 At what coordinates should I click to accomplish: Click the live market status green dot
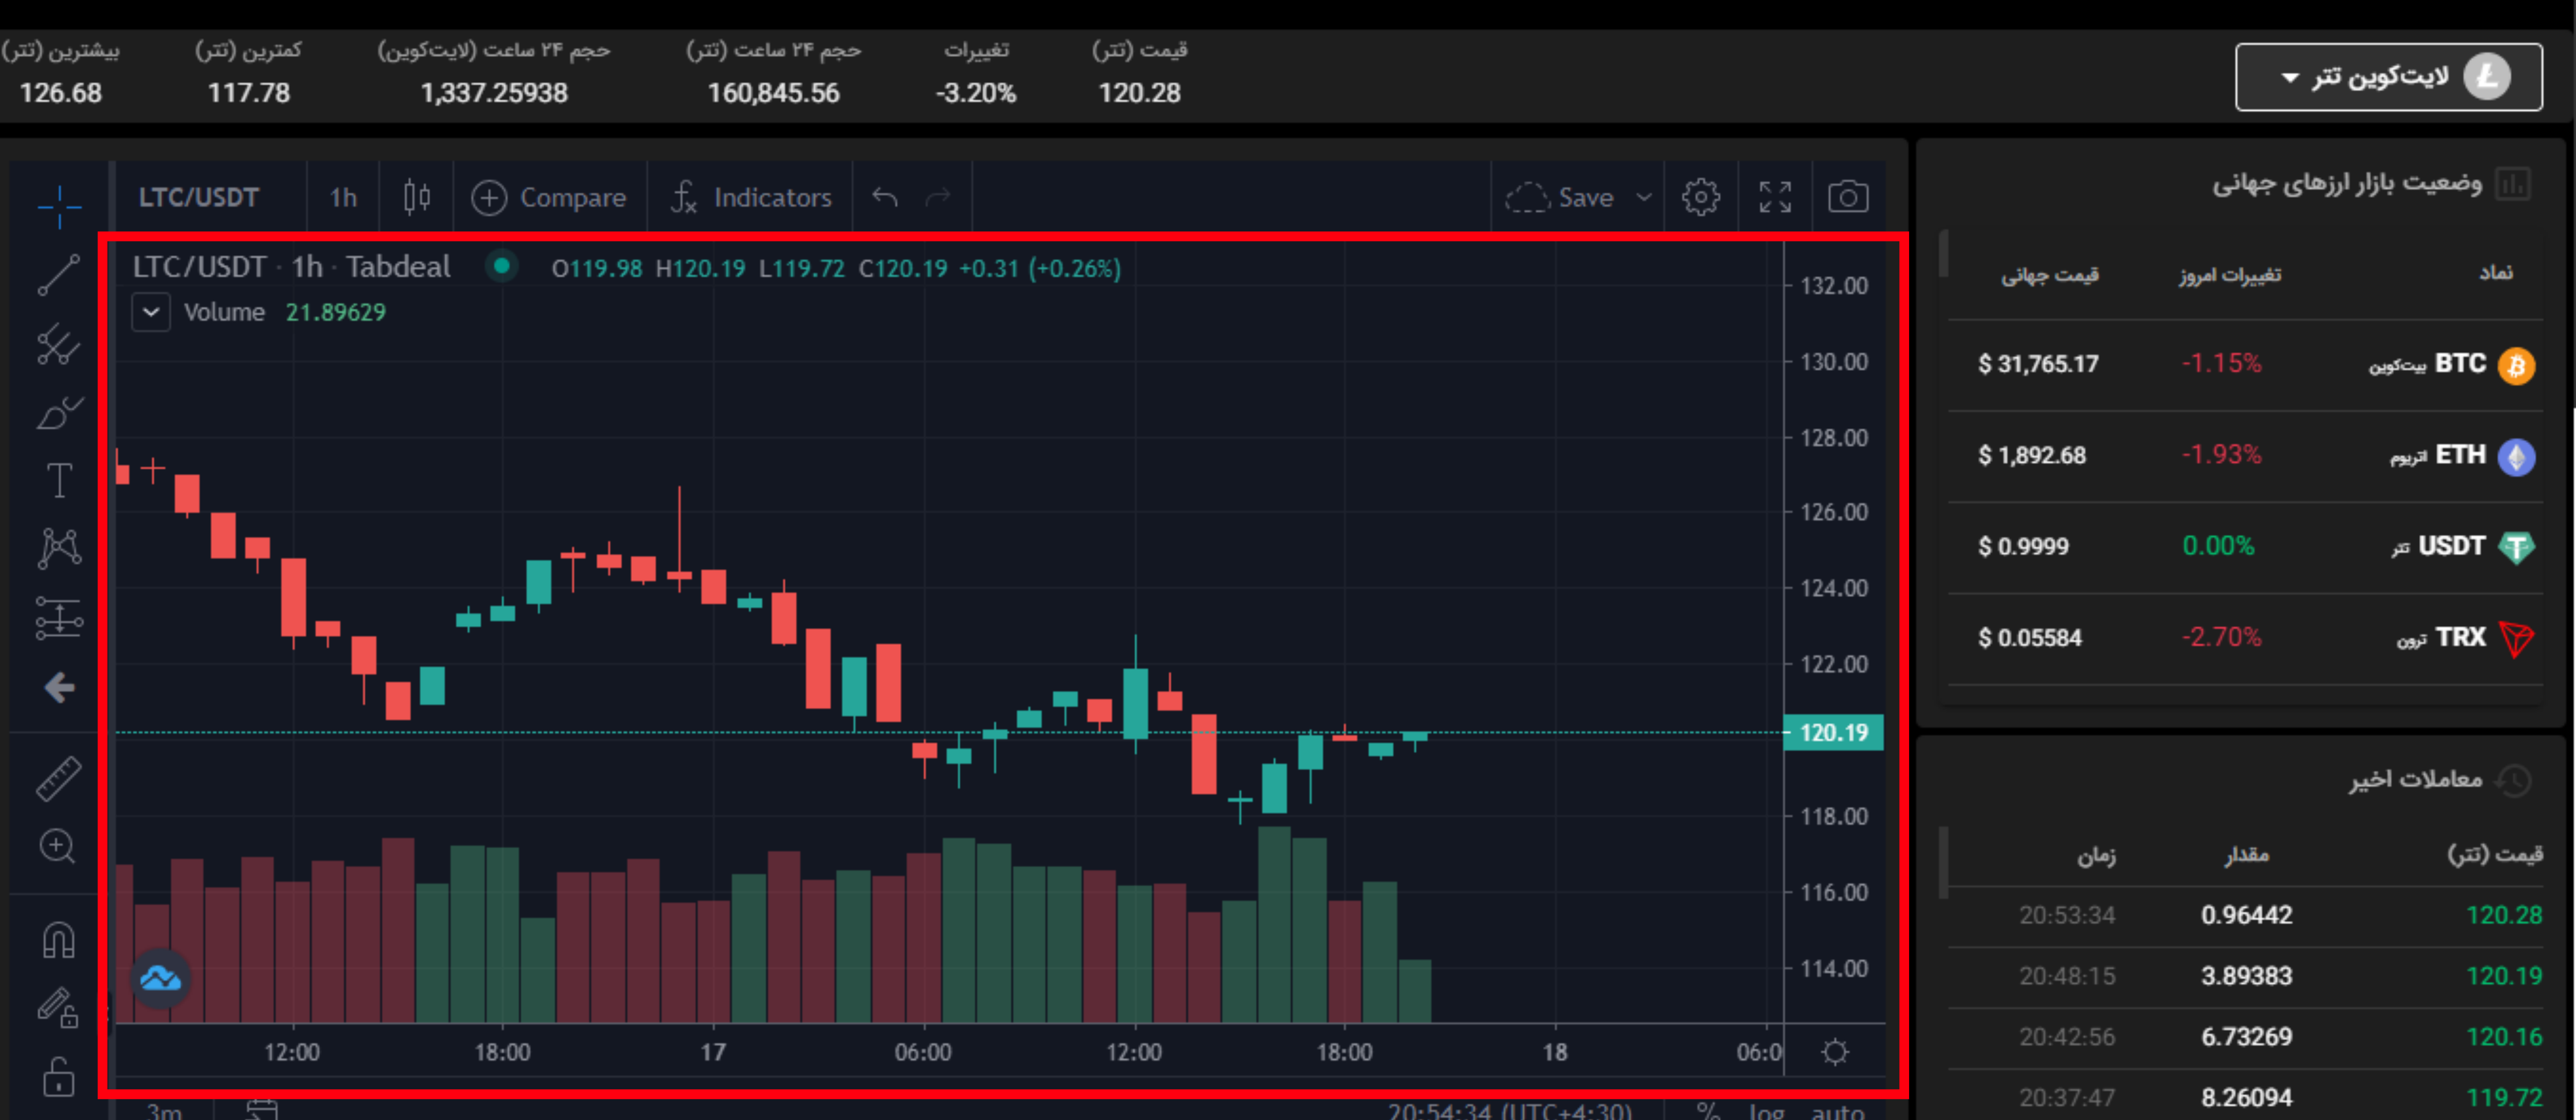coord(502,266)
